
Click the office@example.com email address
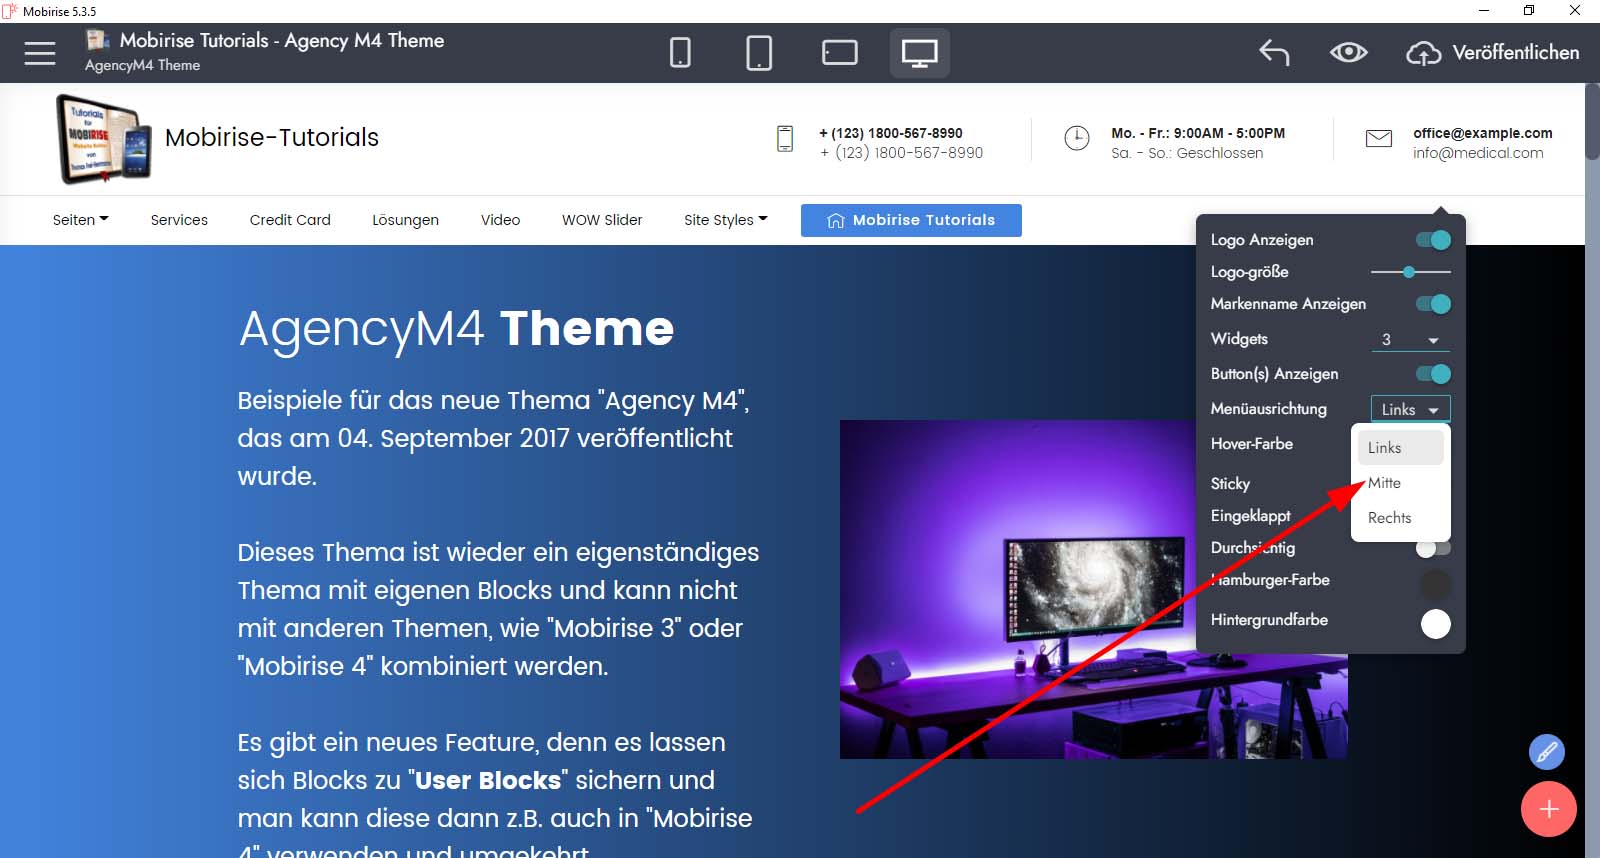point(1483,133)
